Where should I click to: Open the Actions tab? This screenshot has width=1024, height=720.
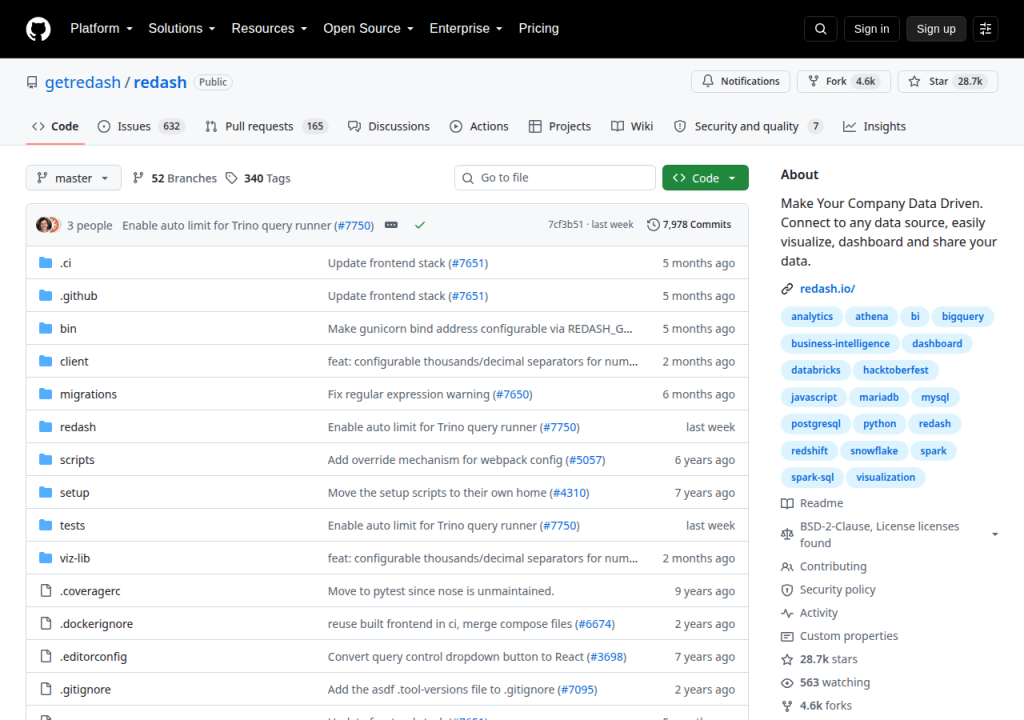(x=479, y=126)
